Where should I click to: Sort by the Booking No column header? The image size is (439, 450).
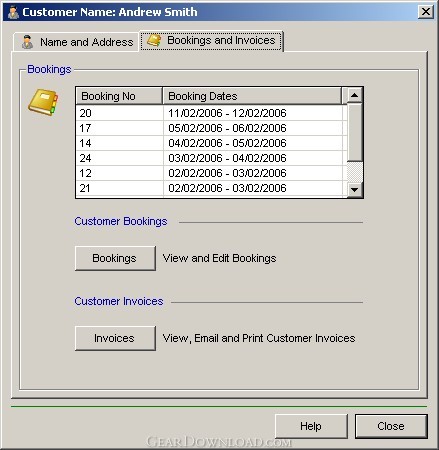119,96
